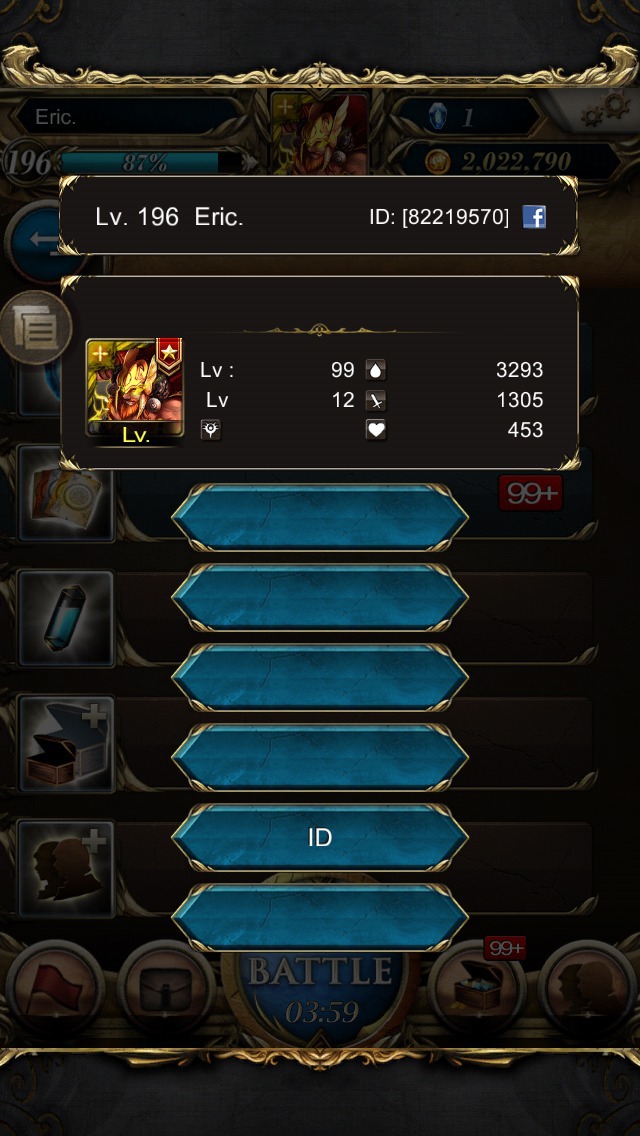Click the last blue button above BATTLE

(320, 917)
